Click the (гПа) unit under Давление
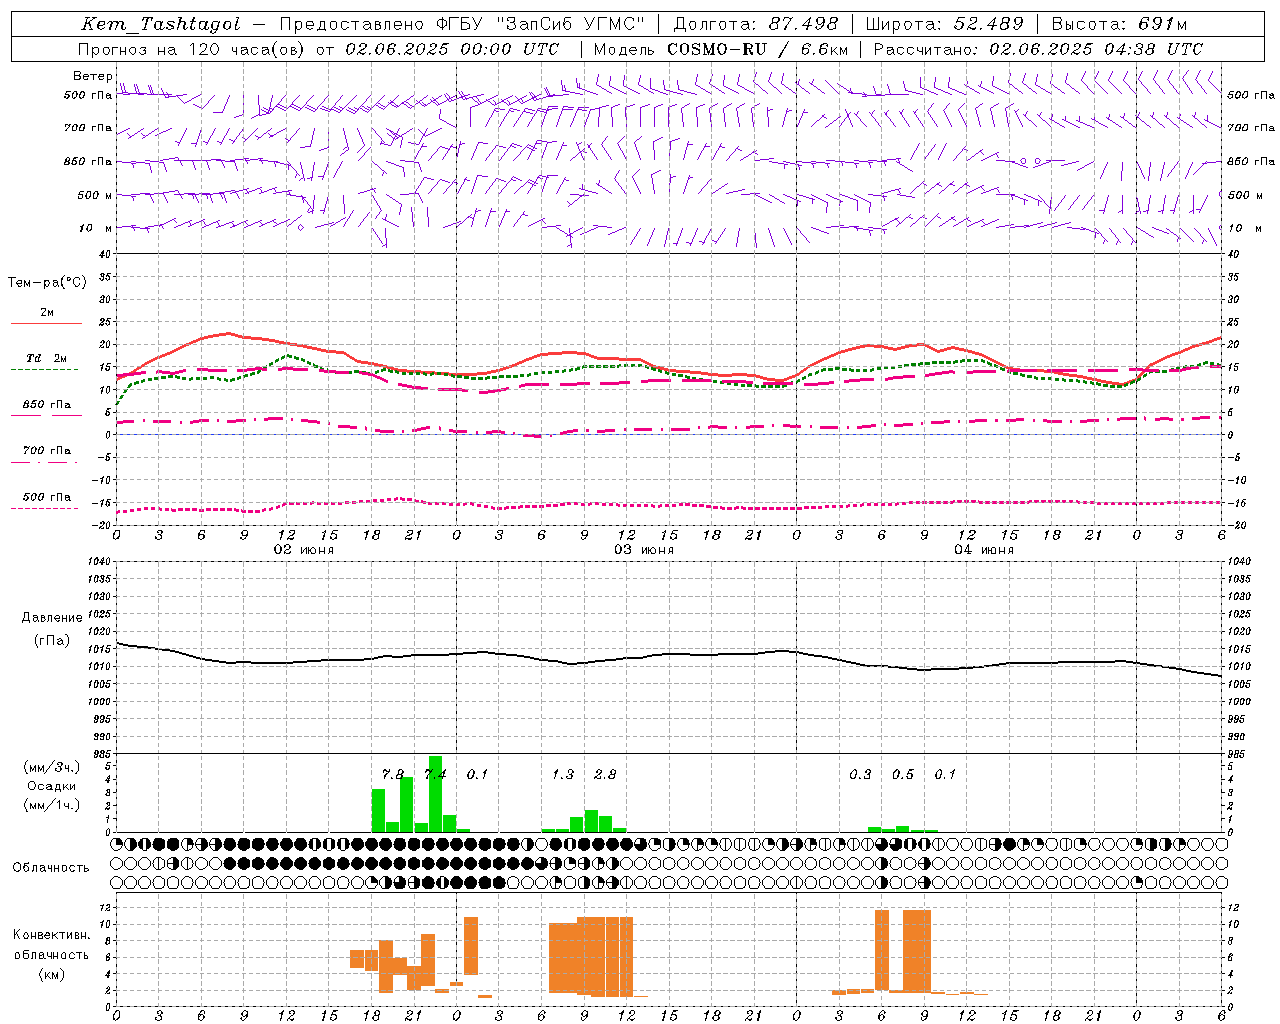This screenshot has height=1024, width=1280. (52, 641)
